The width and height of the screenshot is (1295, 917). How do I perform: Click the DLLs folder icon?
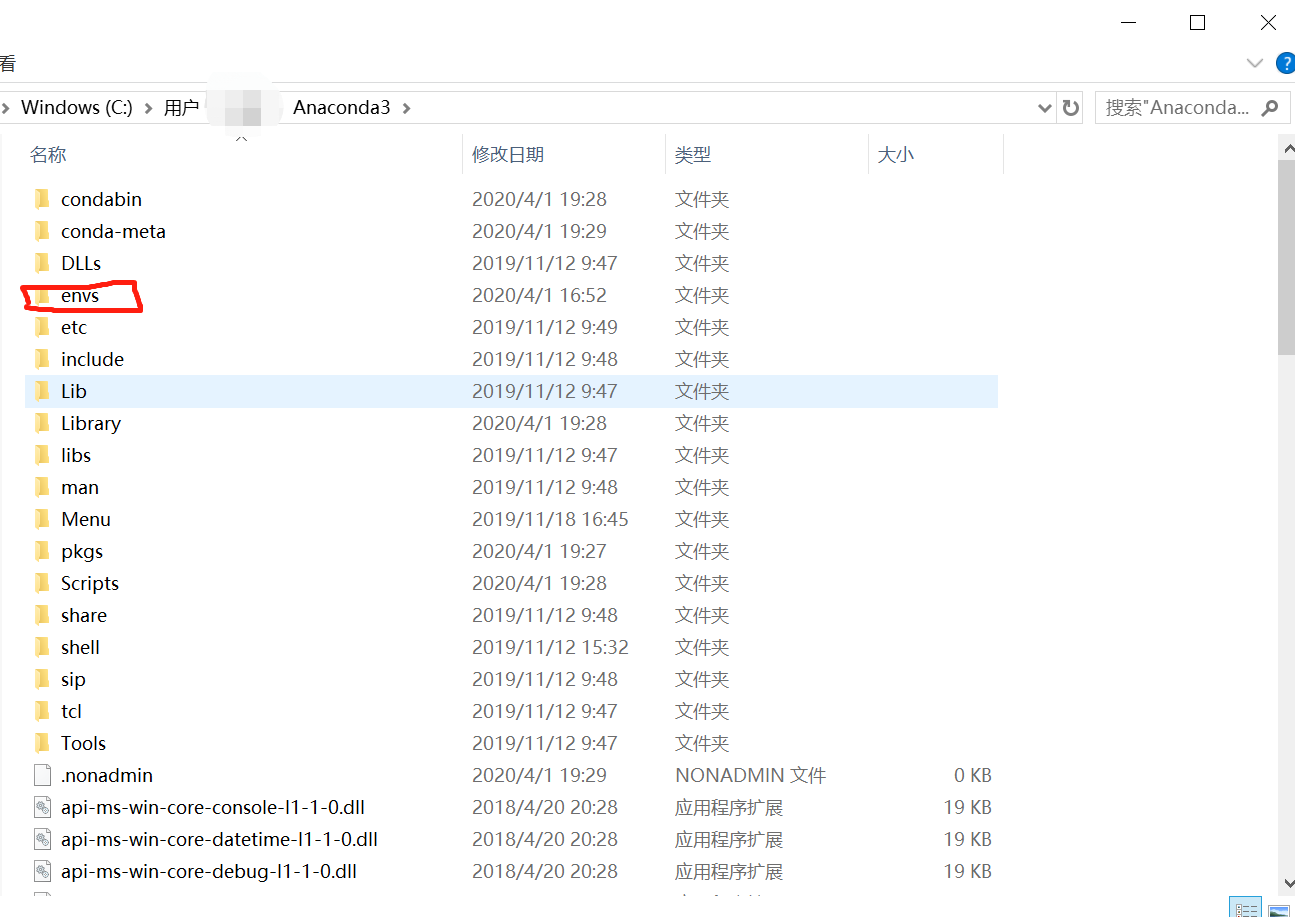point(42,263)
